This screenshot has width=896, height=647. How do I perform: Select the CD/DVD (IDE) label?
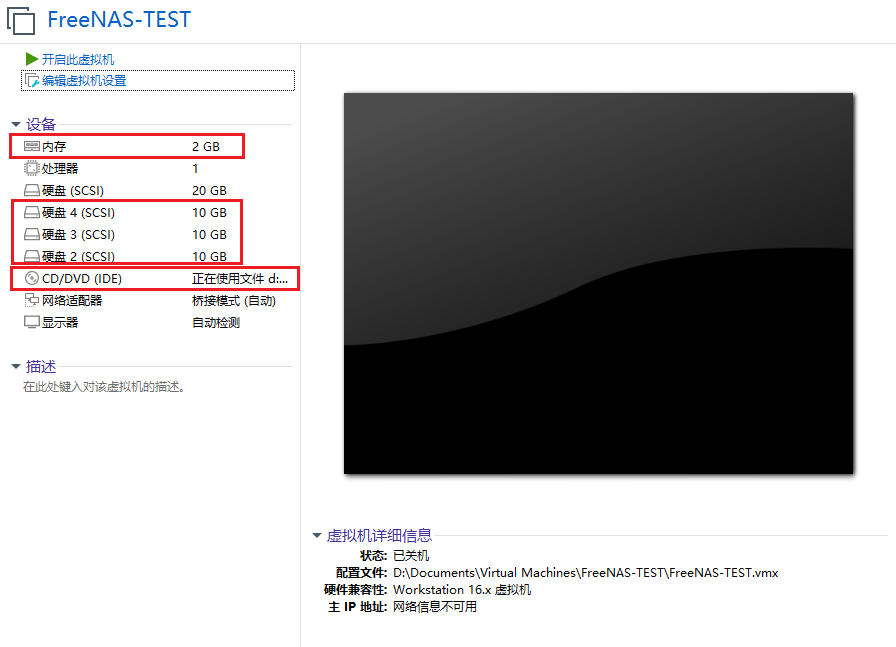pyautogui.click(x=82, y=279)
